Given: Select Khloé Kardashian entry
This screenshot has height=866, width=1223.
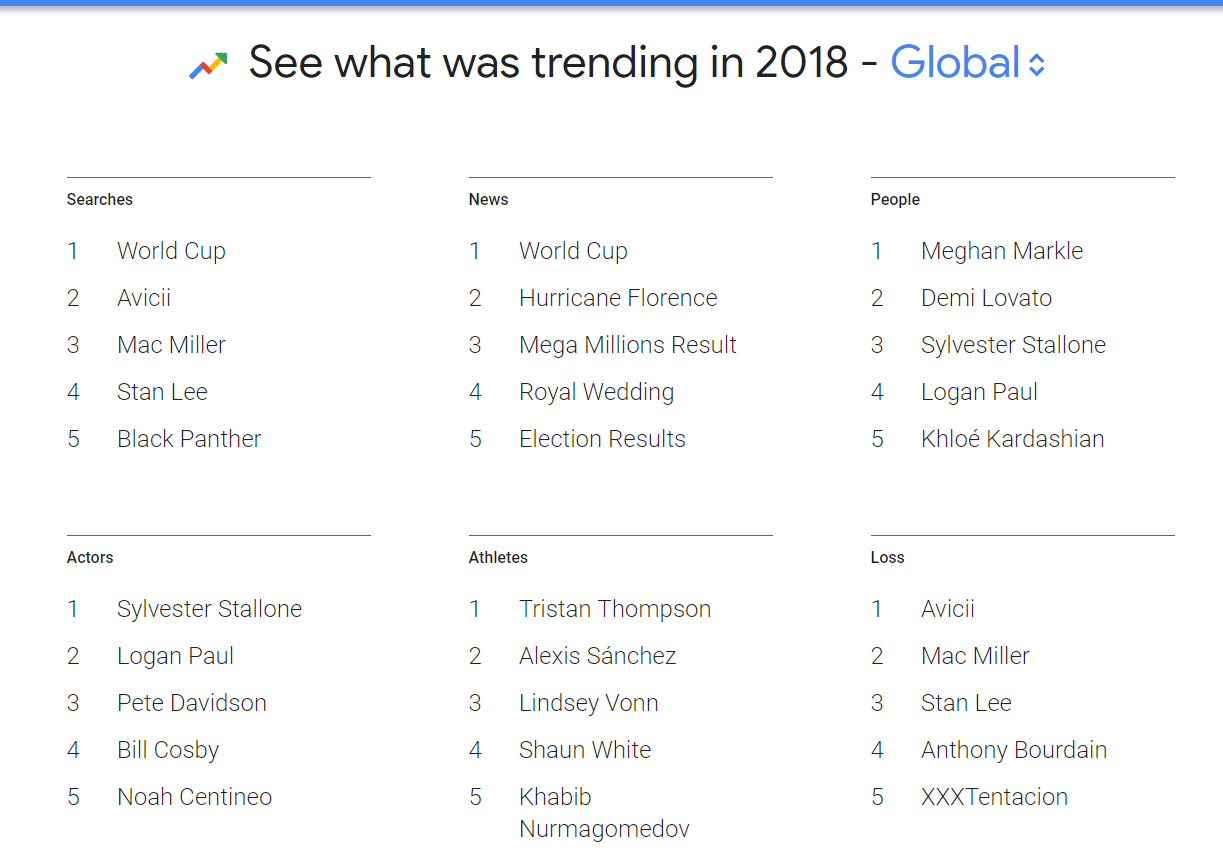Looking at the screenshot, I should 1013,439.
